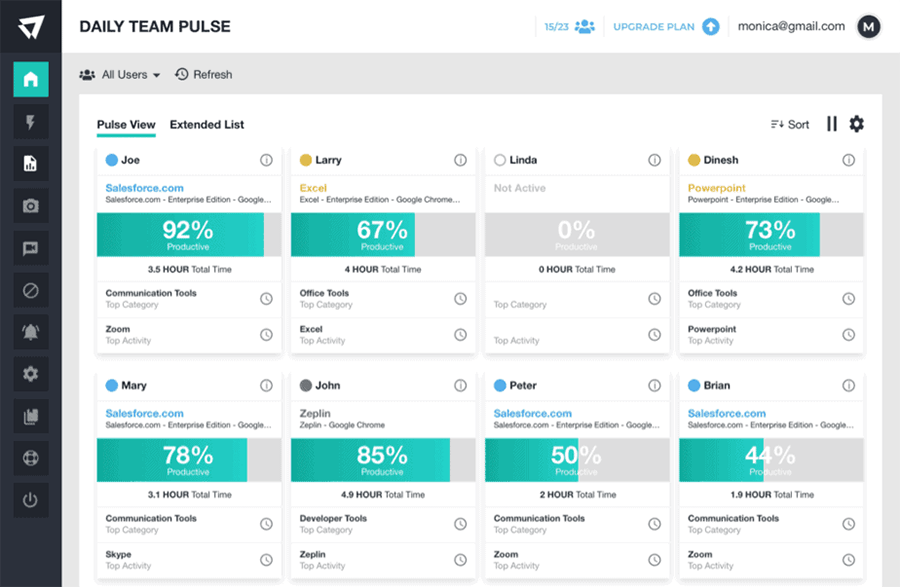
Task: Open pulse view settings gear icon
Action: (856, 124)
